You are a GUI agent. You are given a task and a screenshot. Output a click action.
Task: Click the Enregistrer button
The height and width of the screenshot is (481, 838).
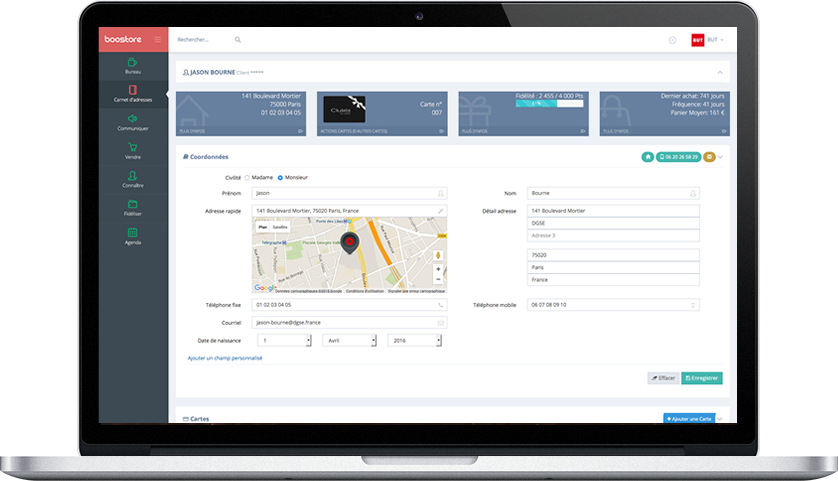(702, 378)
